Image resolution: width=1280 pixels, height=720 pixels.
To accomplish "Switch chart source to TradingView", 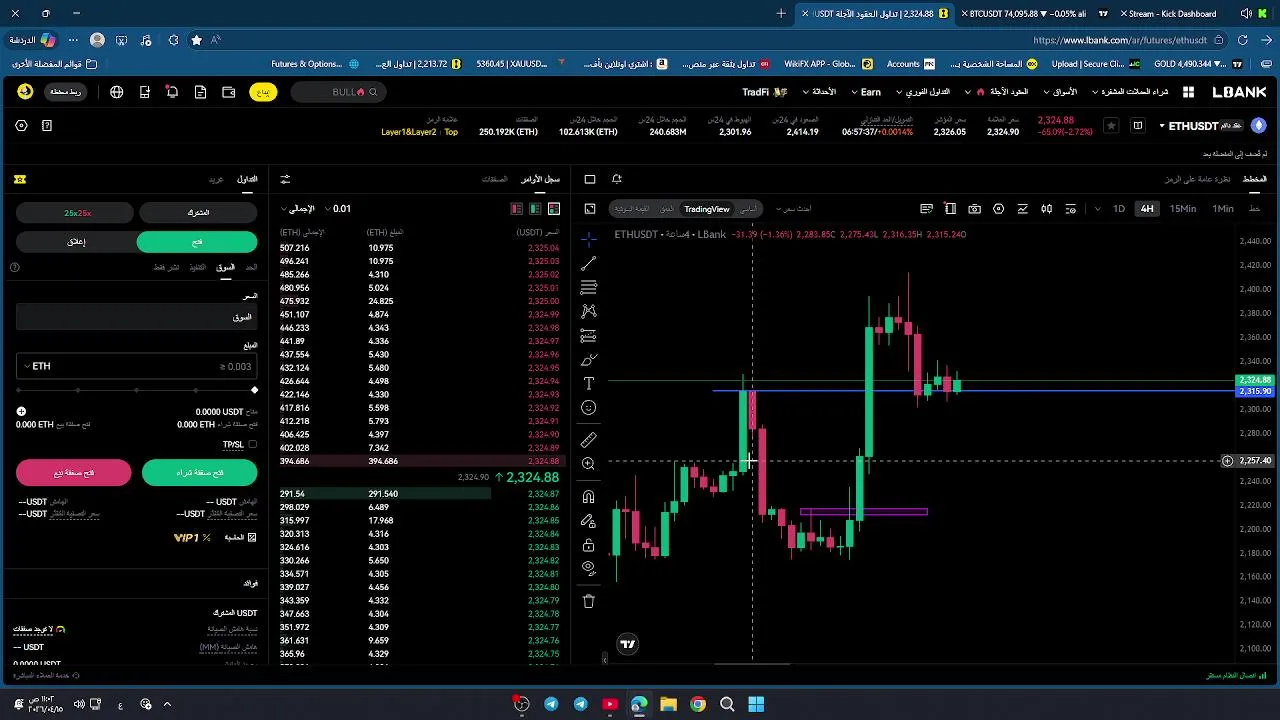I will point(707,209).
